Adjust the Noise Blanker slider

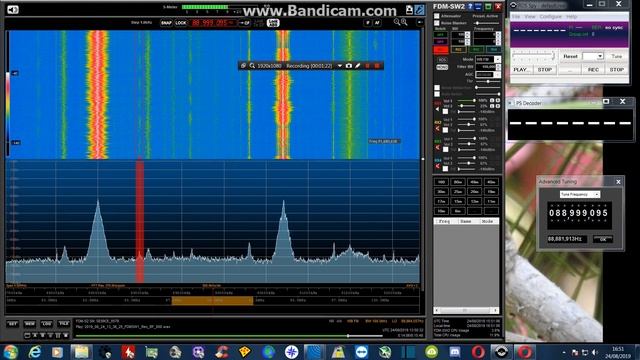pyautogui.click(x=487, y=23)
